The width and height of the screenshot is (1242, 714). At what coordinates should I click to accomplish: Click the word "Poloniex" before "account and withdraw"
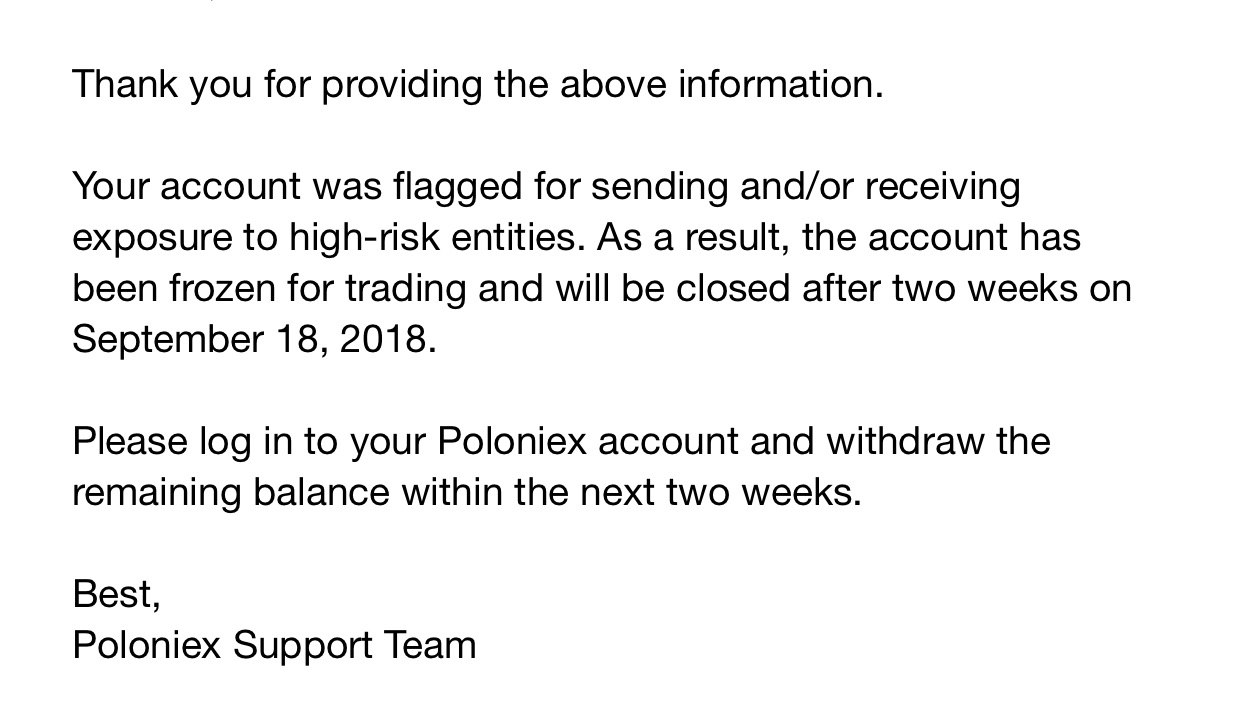[x=512, y=441]
